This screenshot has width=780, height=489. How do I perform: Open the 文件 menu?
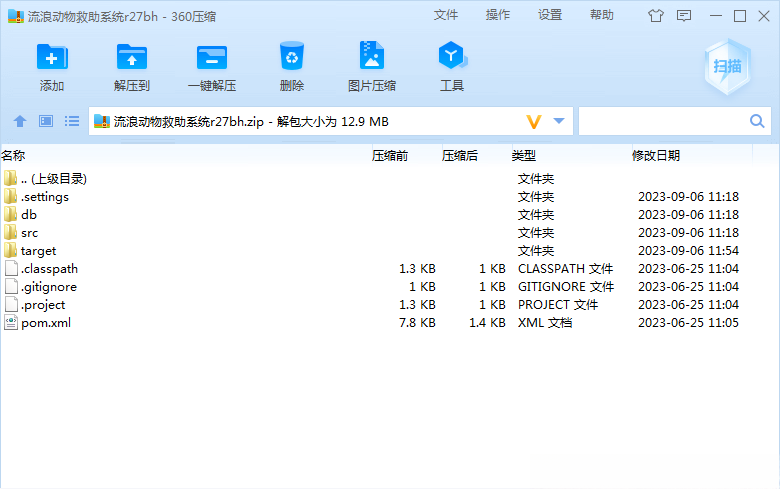click(x=446, y=15)
